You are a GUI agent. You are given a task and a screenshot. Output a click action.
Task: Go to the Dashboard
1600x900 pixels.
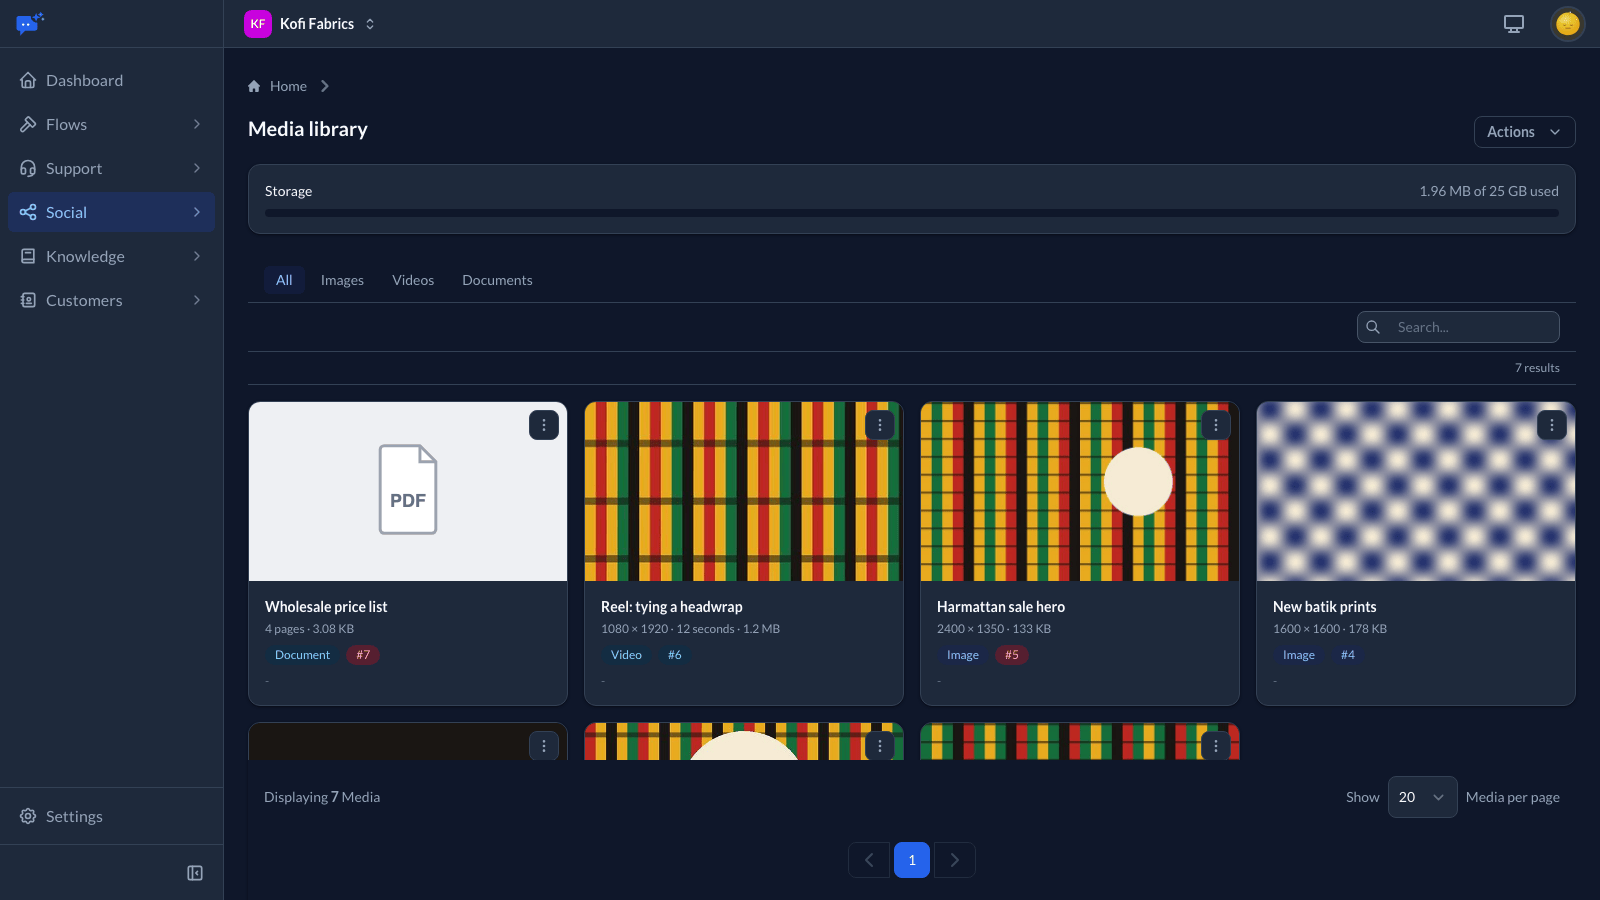(111, 80)
